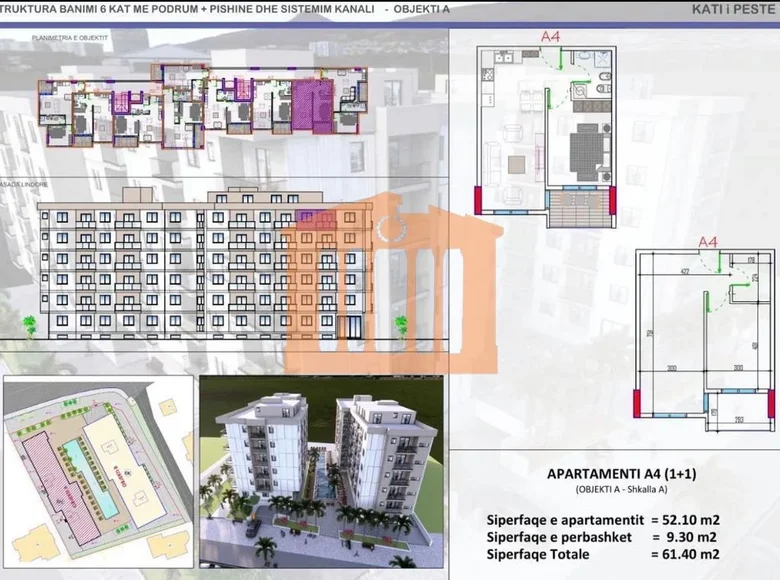Viewport: 780px width, 580px height.
Task: Click the PLANIMETRIA E OBJEKTIT label
Action: tap(70, 38)
